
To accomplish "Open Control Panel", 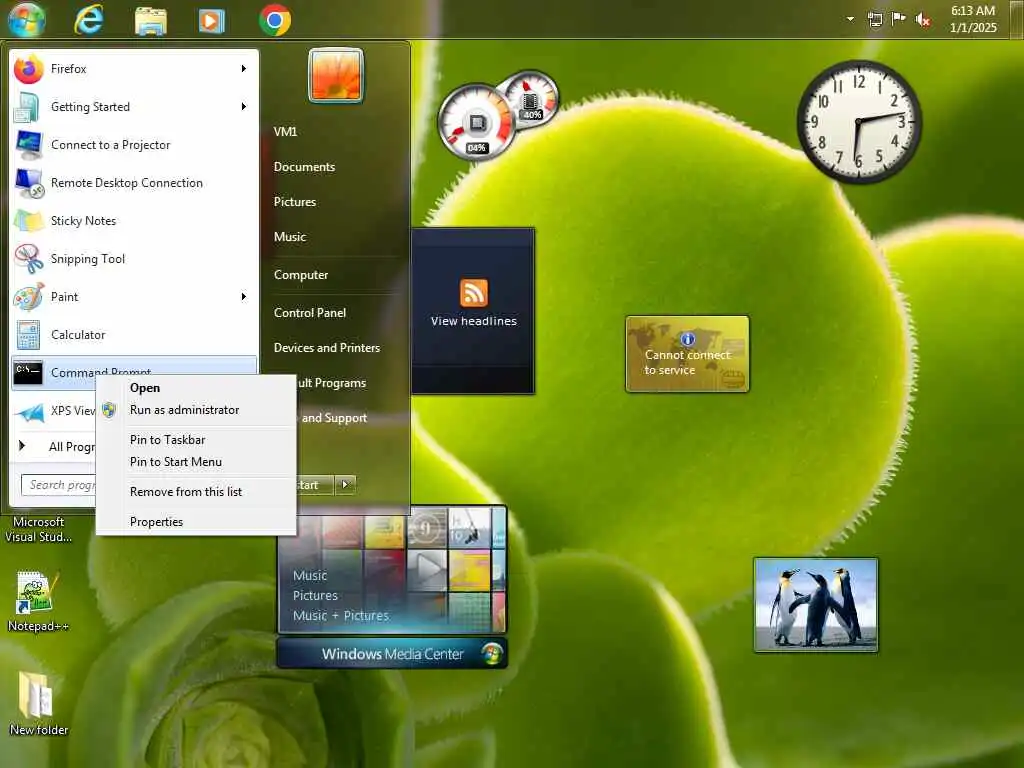I will click(x=310, y=313).
